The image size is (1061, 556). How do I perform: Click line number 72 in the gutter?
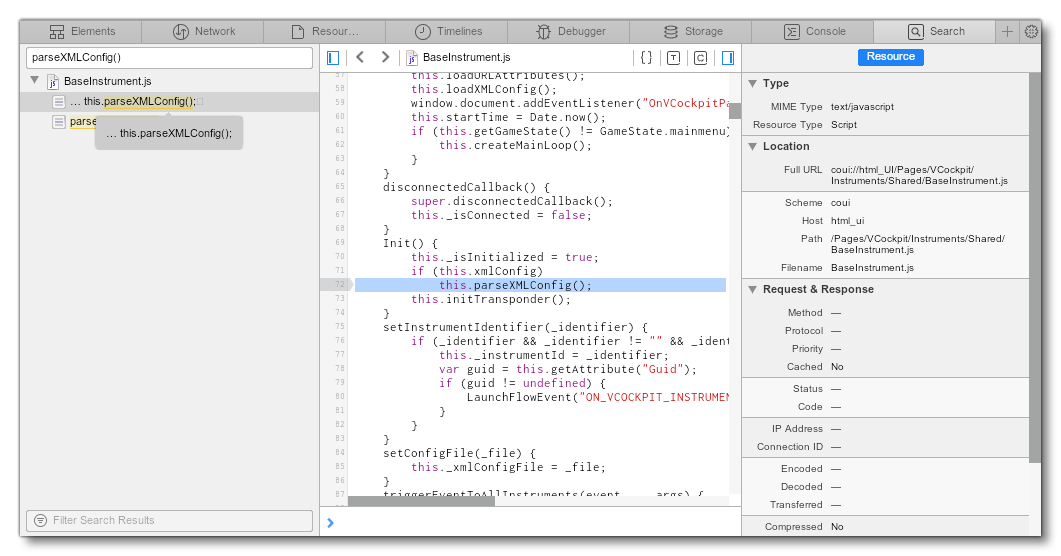click(x=338, y=285)
